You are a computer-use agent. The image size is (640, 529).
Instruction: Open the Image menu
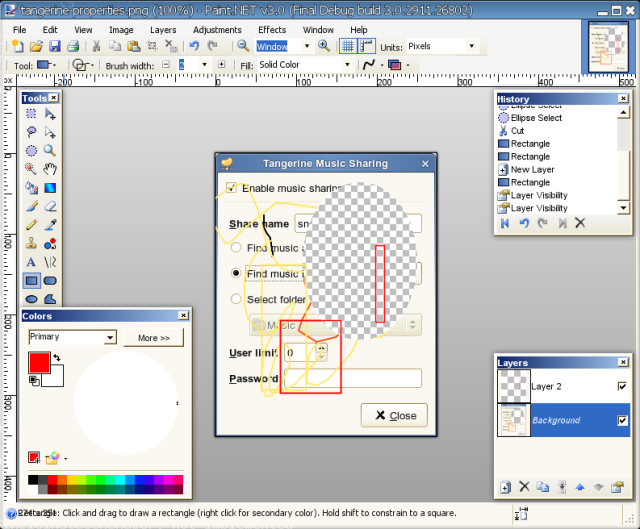tap(121, 30)
